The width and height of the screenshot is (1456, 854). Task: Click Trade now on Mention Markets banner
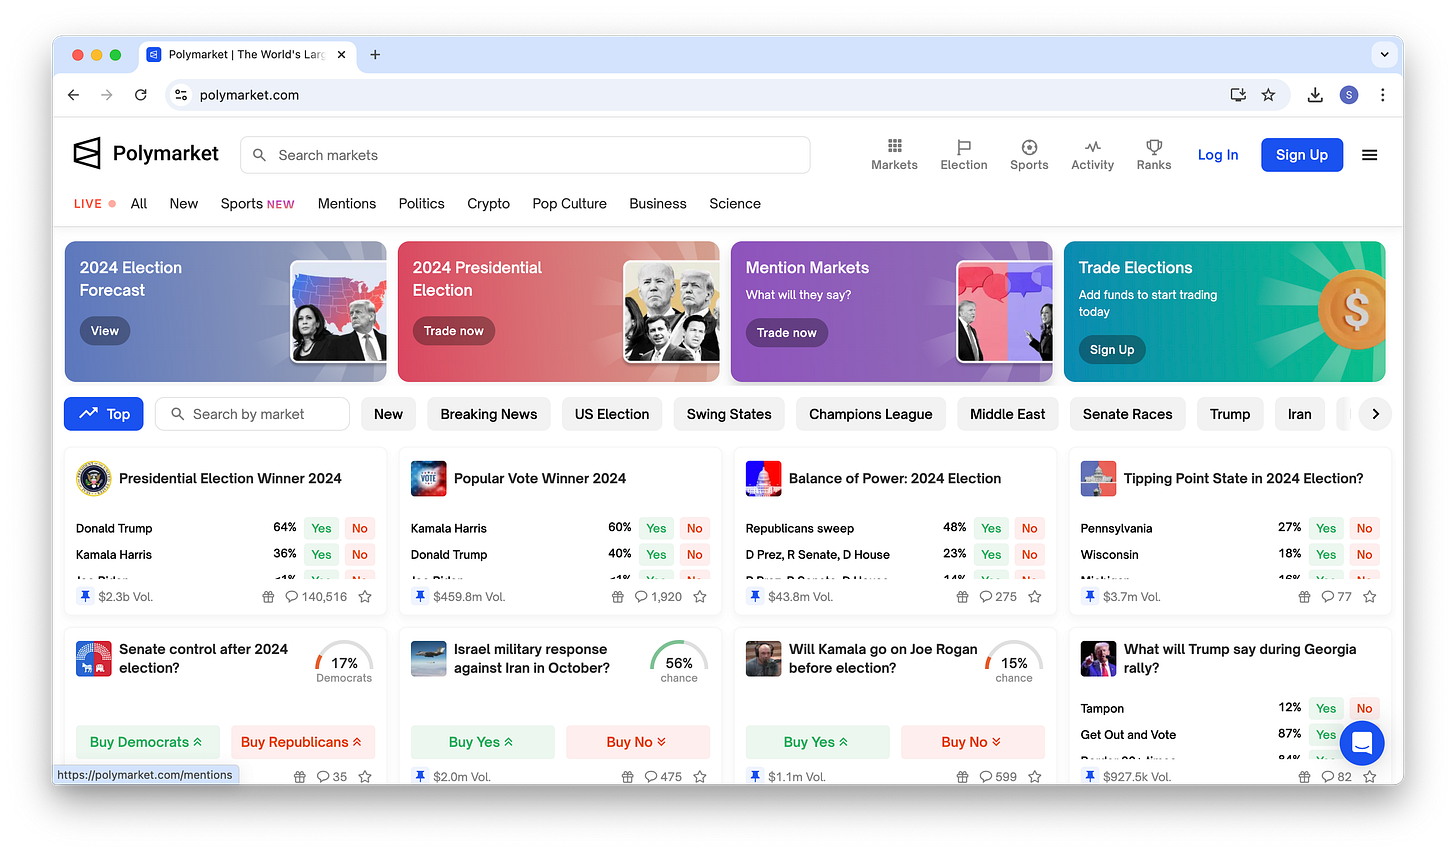786,333
